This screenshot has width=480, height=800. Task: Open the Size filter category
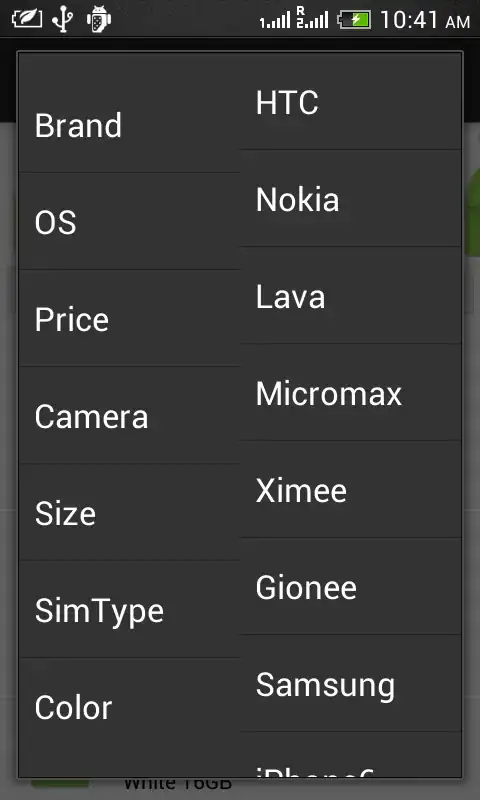point(129,512)
